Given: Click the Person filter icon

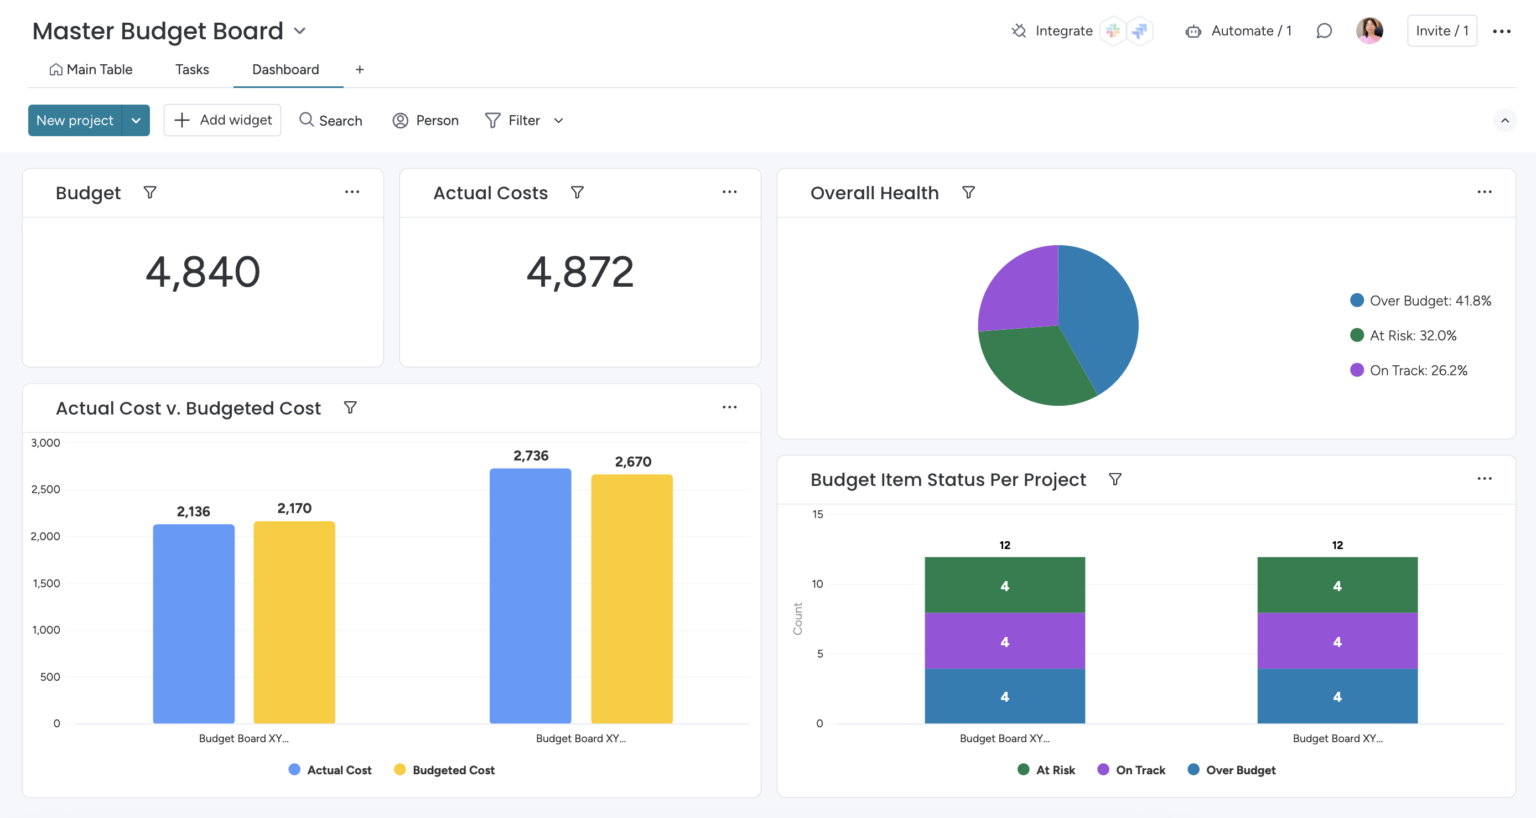Looking at the screenshot, I should coord(400,120).
